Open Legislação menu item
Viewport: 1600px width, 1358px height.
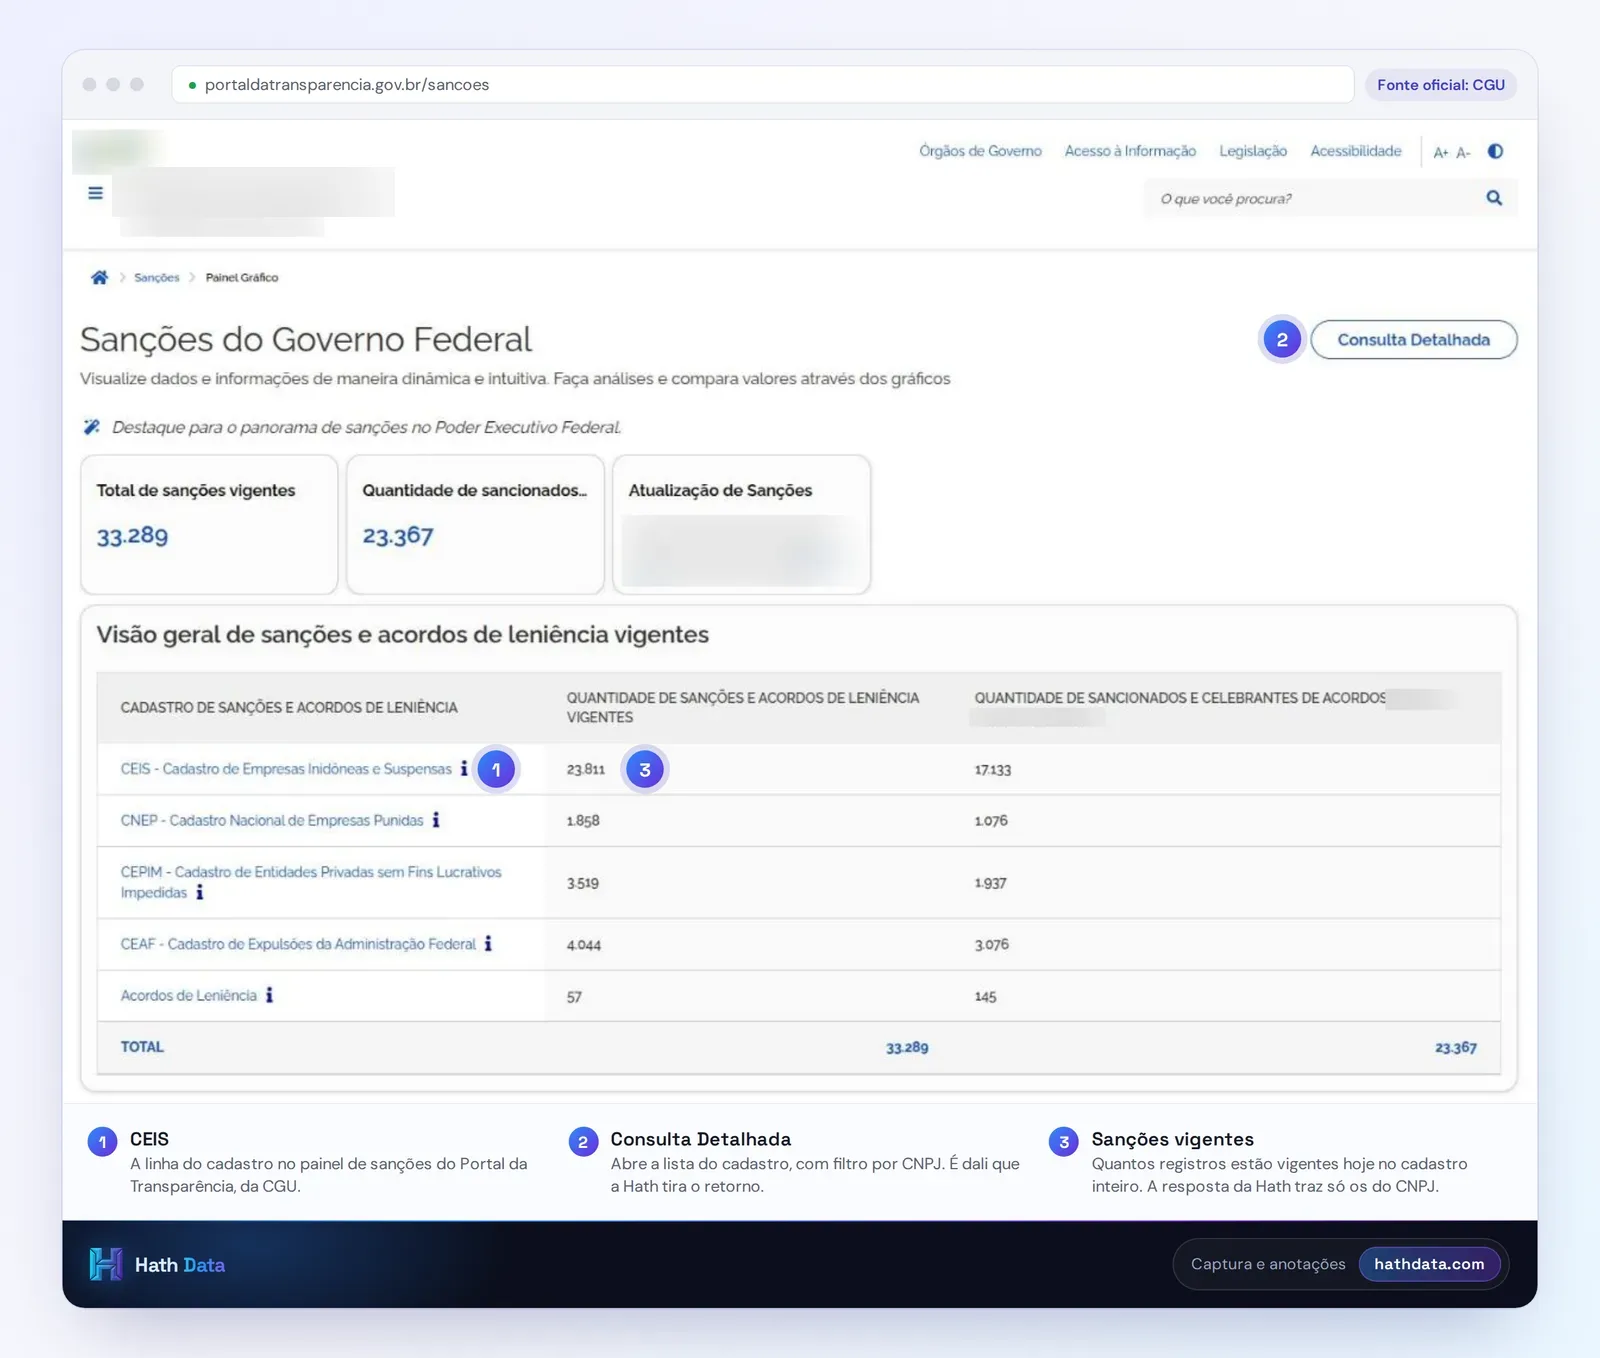1253,151
